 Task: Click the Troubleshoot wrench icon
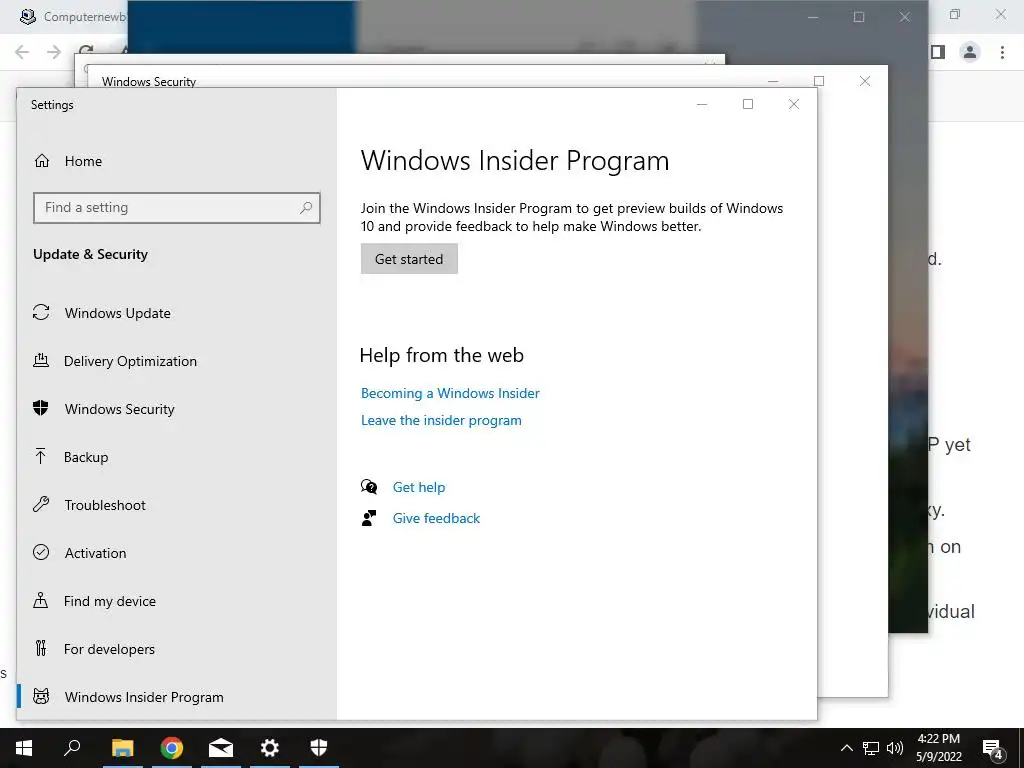tap(41, 504)
